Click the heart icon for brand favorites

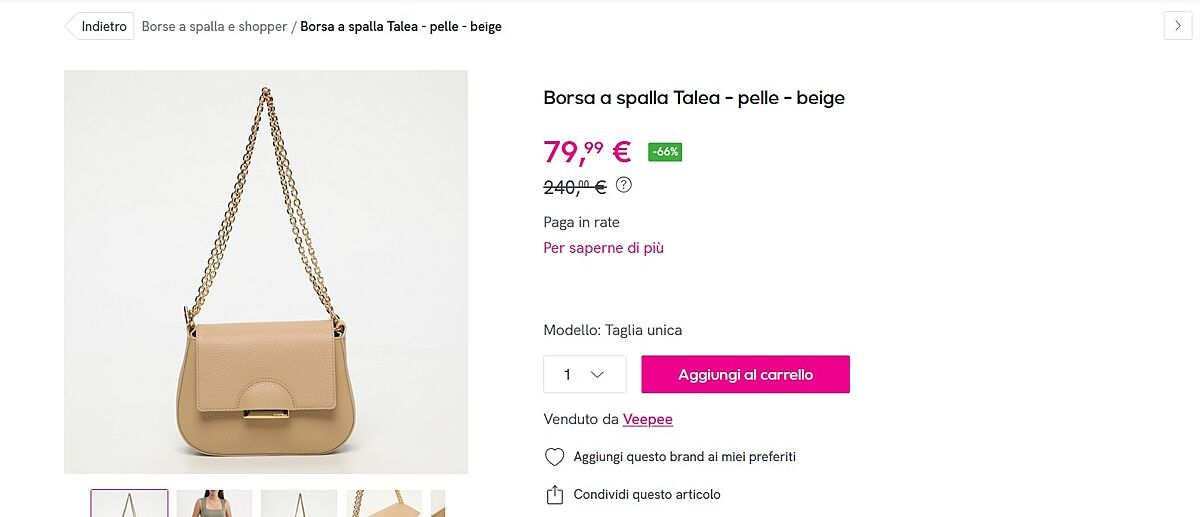pos(554,457)
